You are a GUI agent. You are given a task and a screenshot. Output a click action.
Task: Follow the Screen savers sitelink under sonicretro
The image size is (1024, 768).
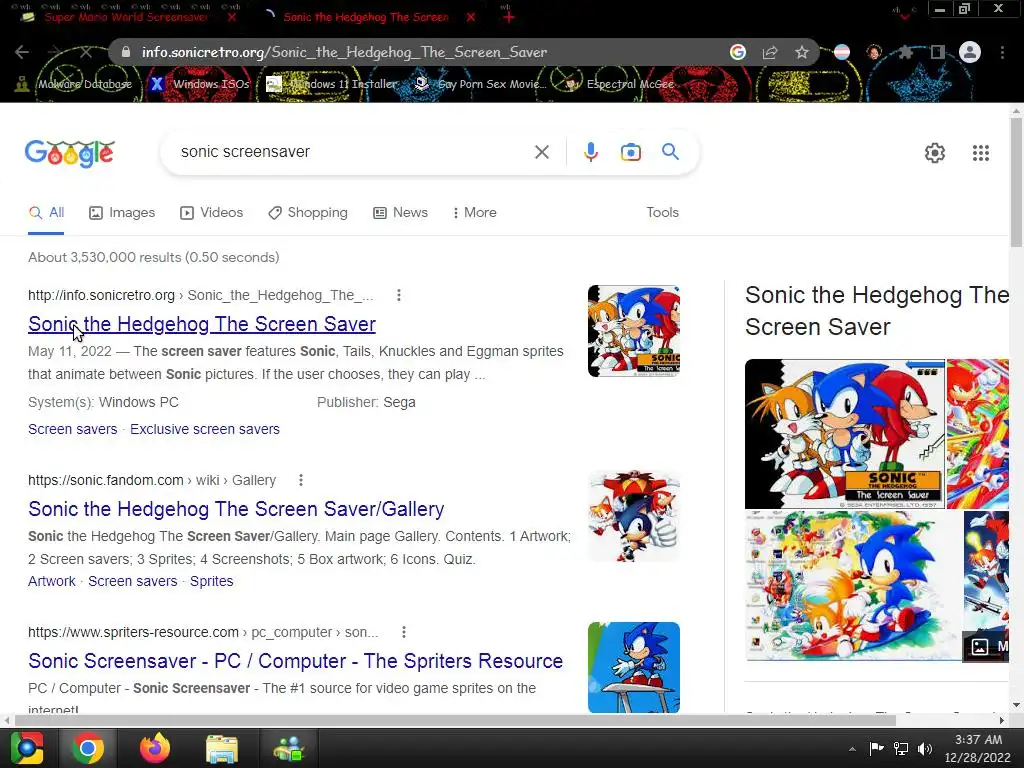point(72,429)
